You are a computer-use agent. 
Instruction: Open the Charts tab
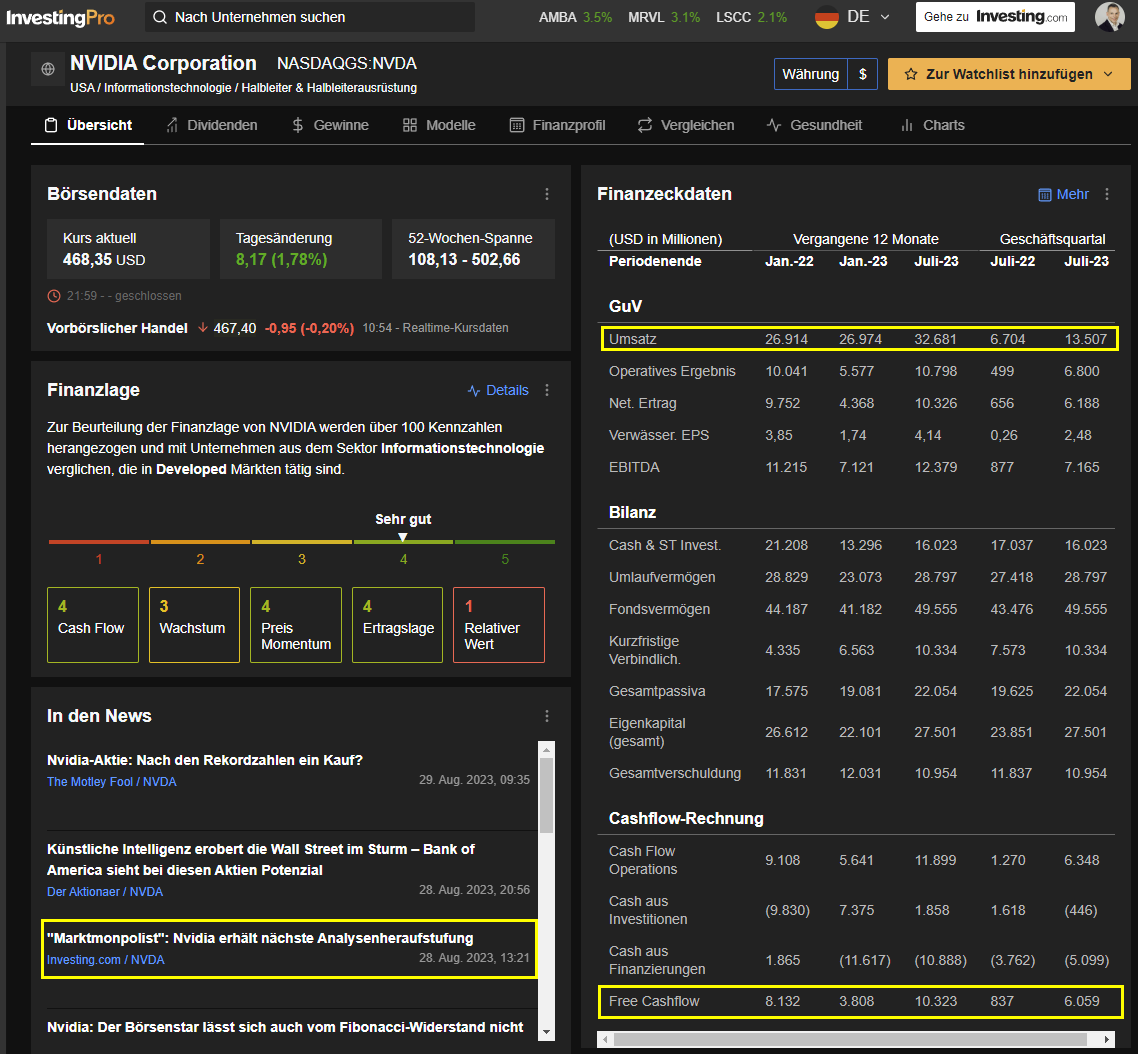932,125
